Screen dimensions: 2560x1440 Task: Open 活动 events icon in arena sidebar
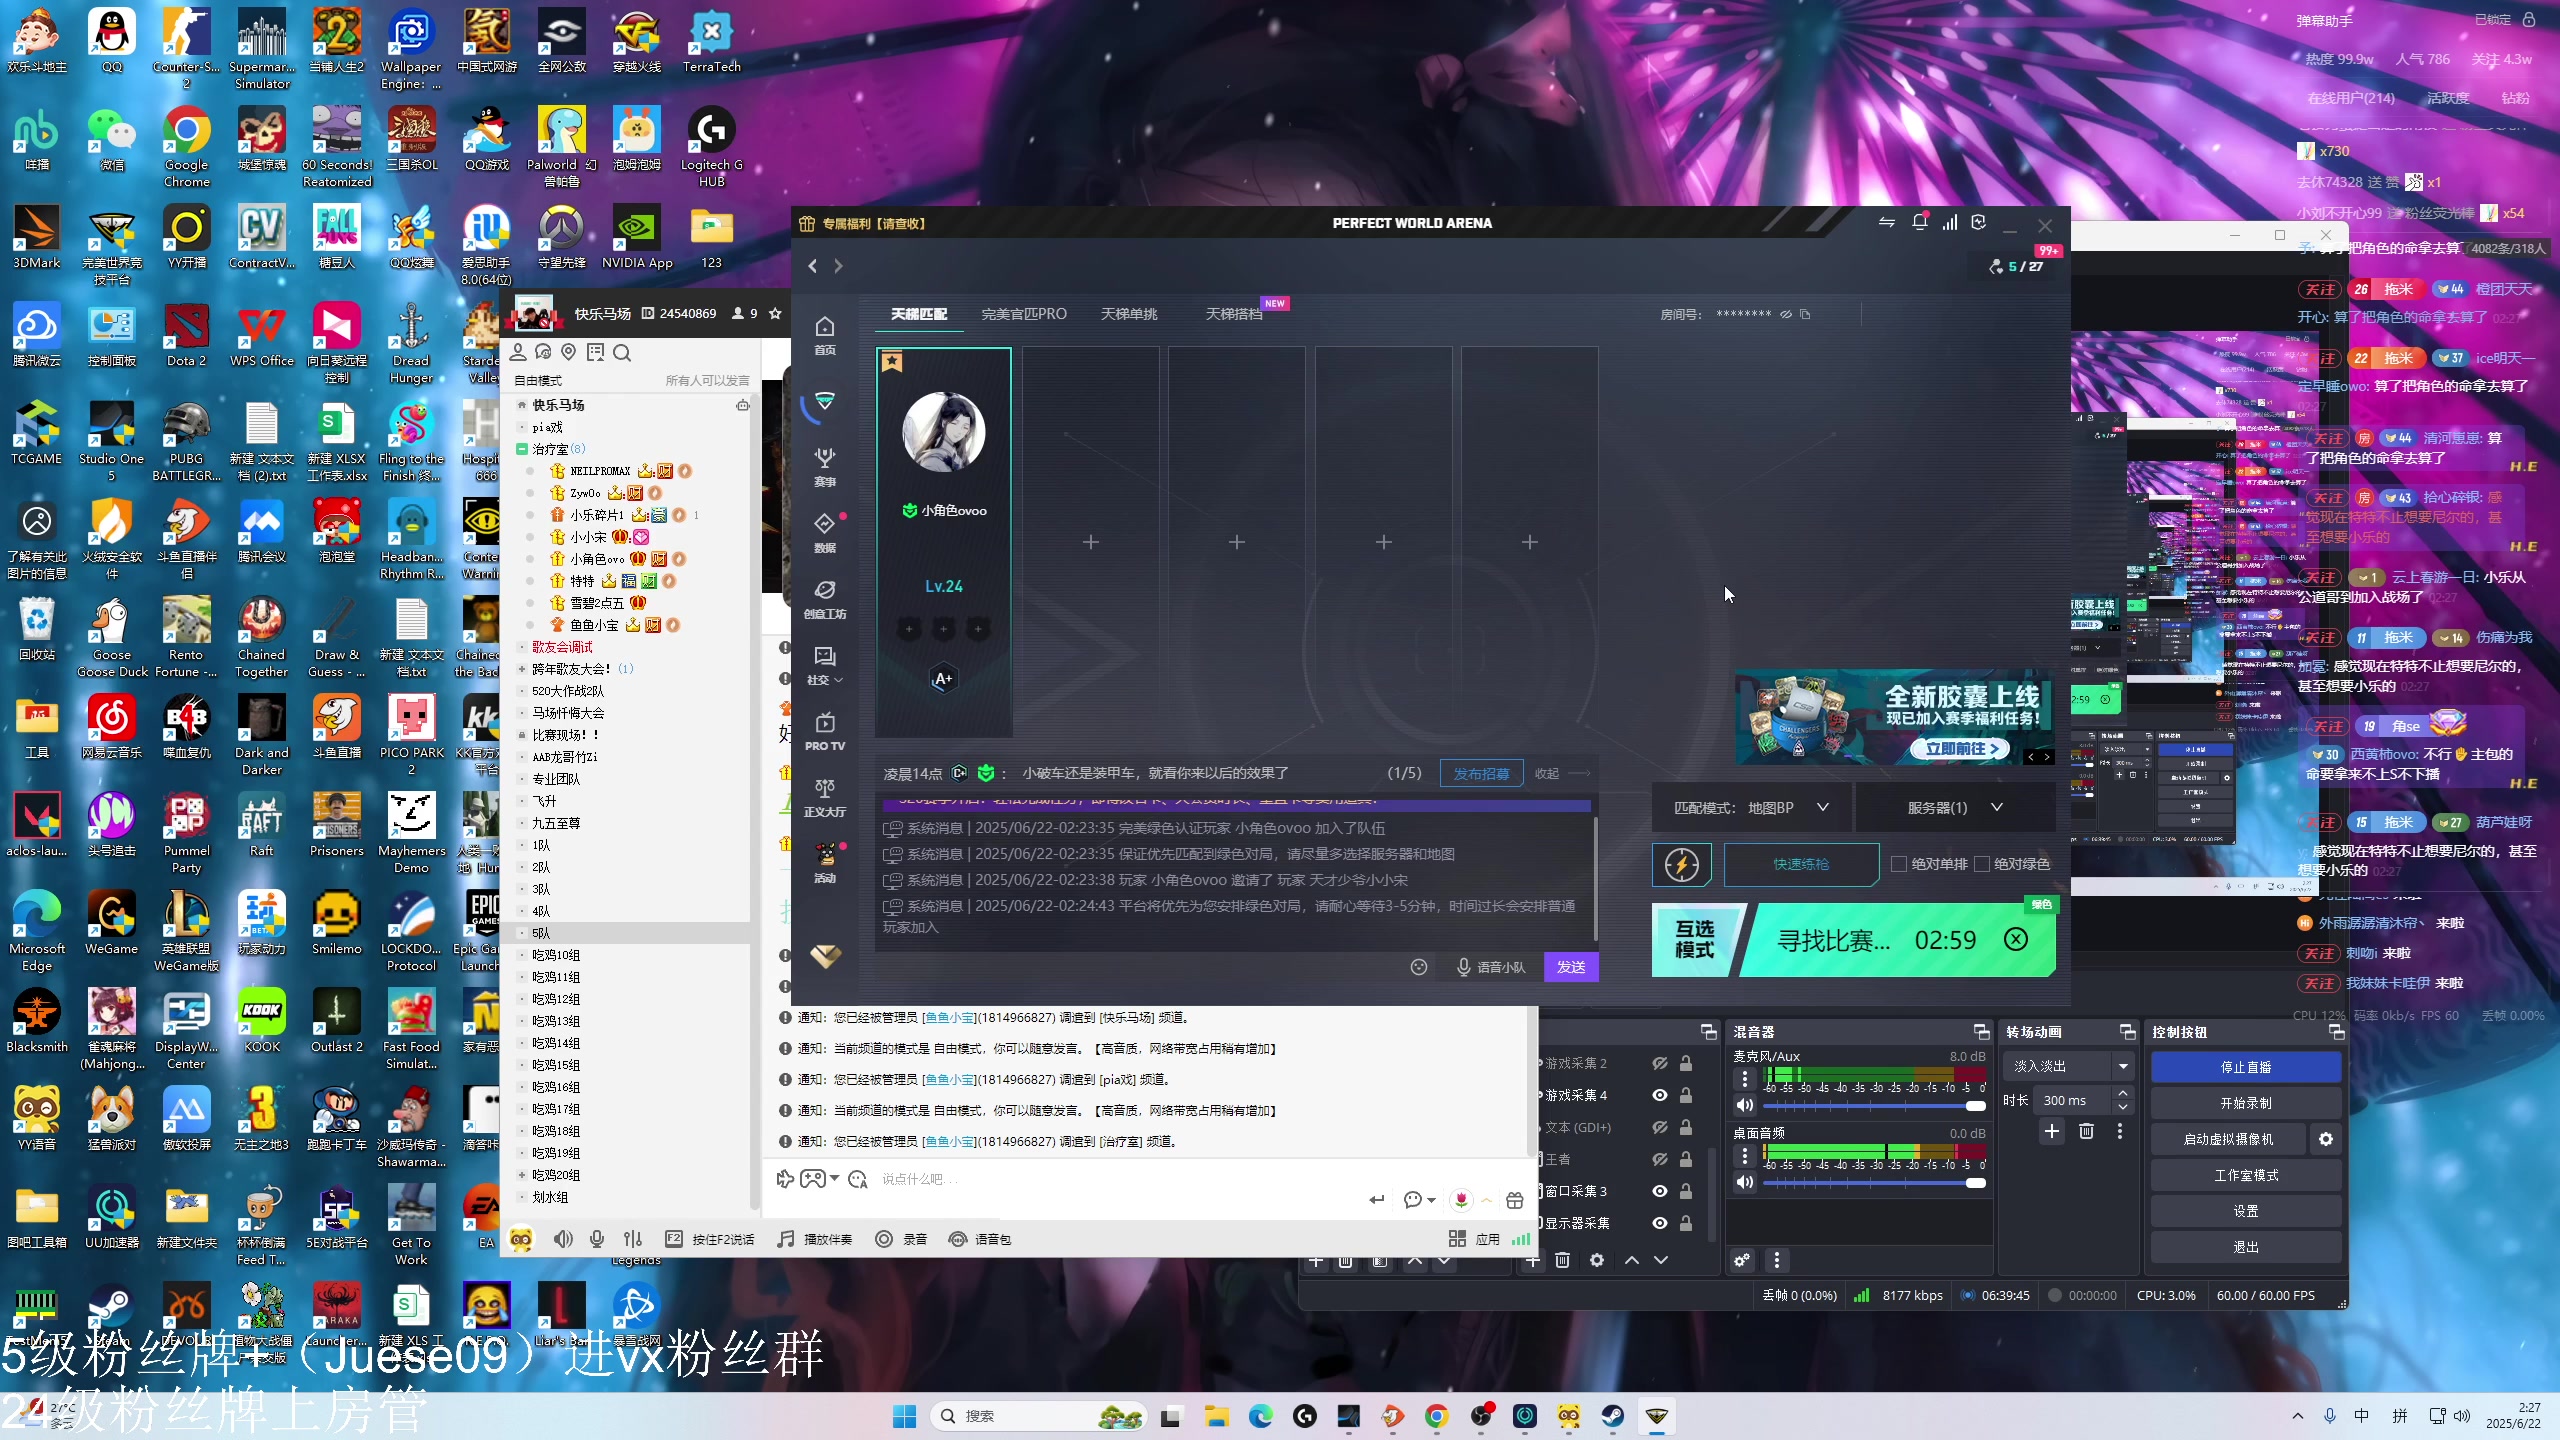tap(825, 863)
